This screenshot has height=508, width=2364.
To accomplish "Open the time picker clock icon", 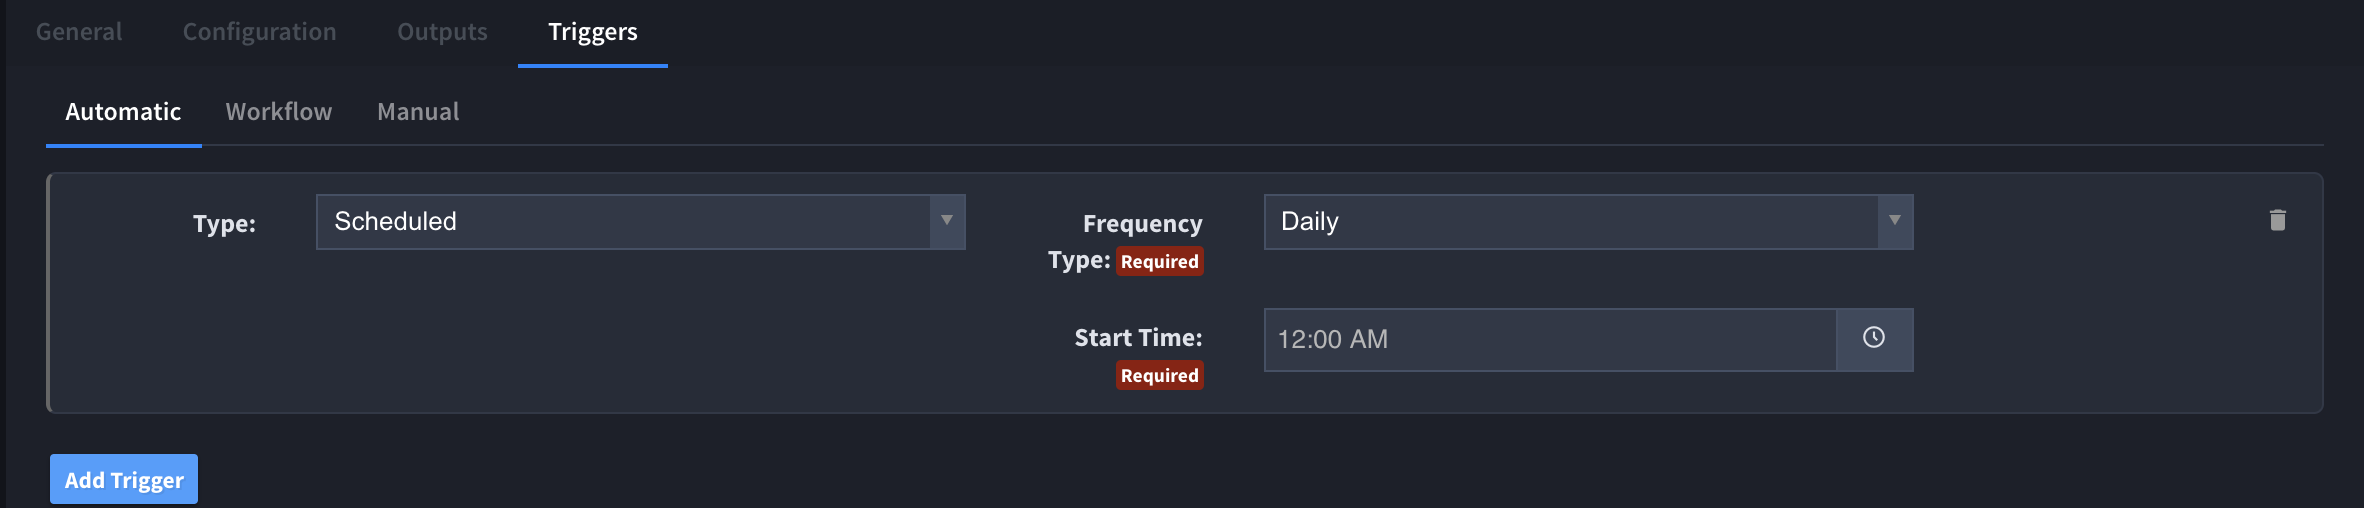I will (x=1874, y=339).
